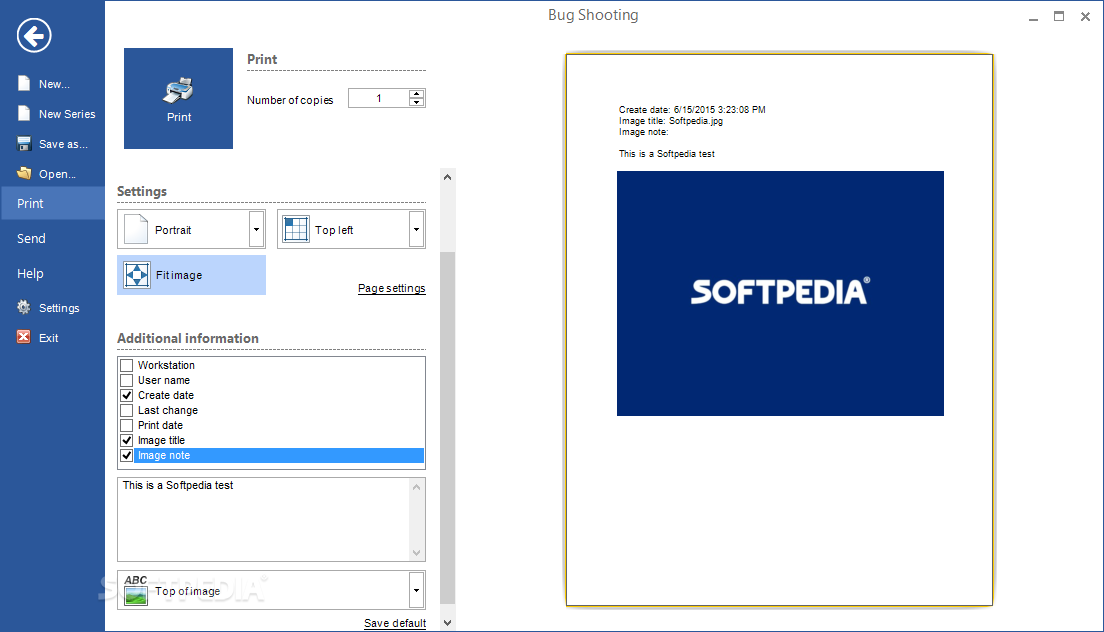Click the note box scroll up arrow
This screenshot has height=632, width=1104.
(417, 486)
